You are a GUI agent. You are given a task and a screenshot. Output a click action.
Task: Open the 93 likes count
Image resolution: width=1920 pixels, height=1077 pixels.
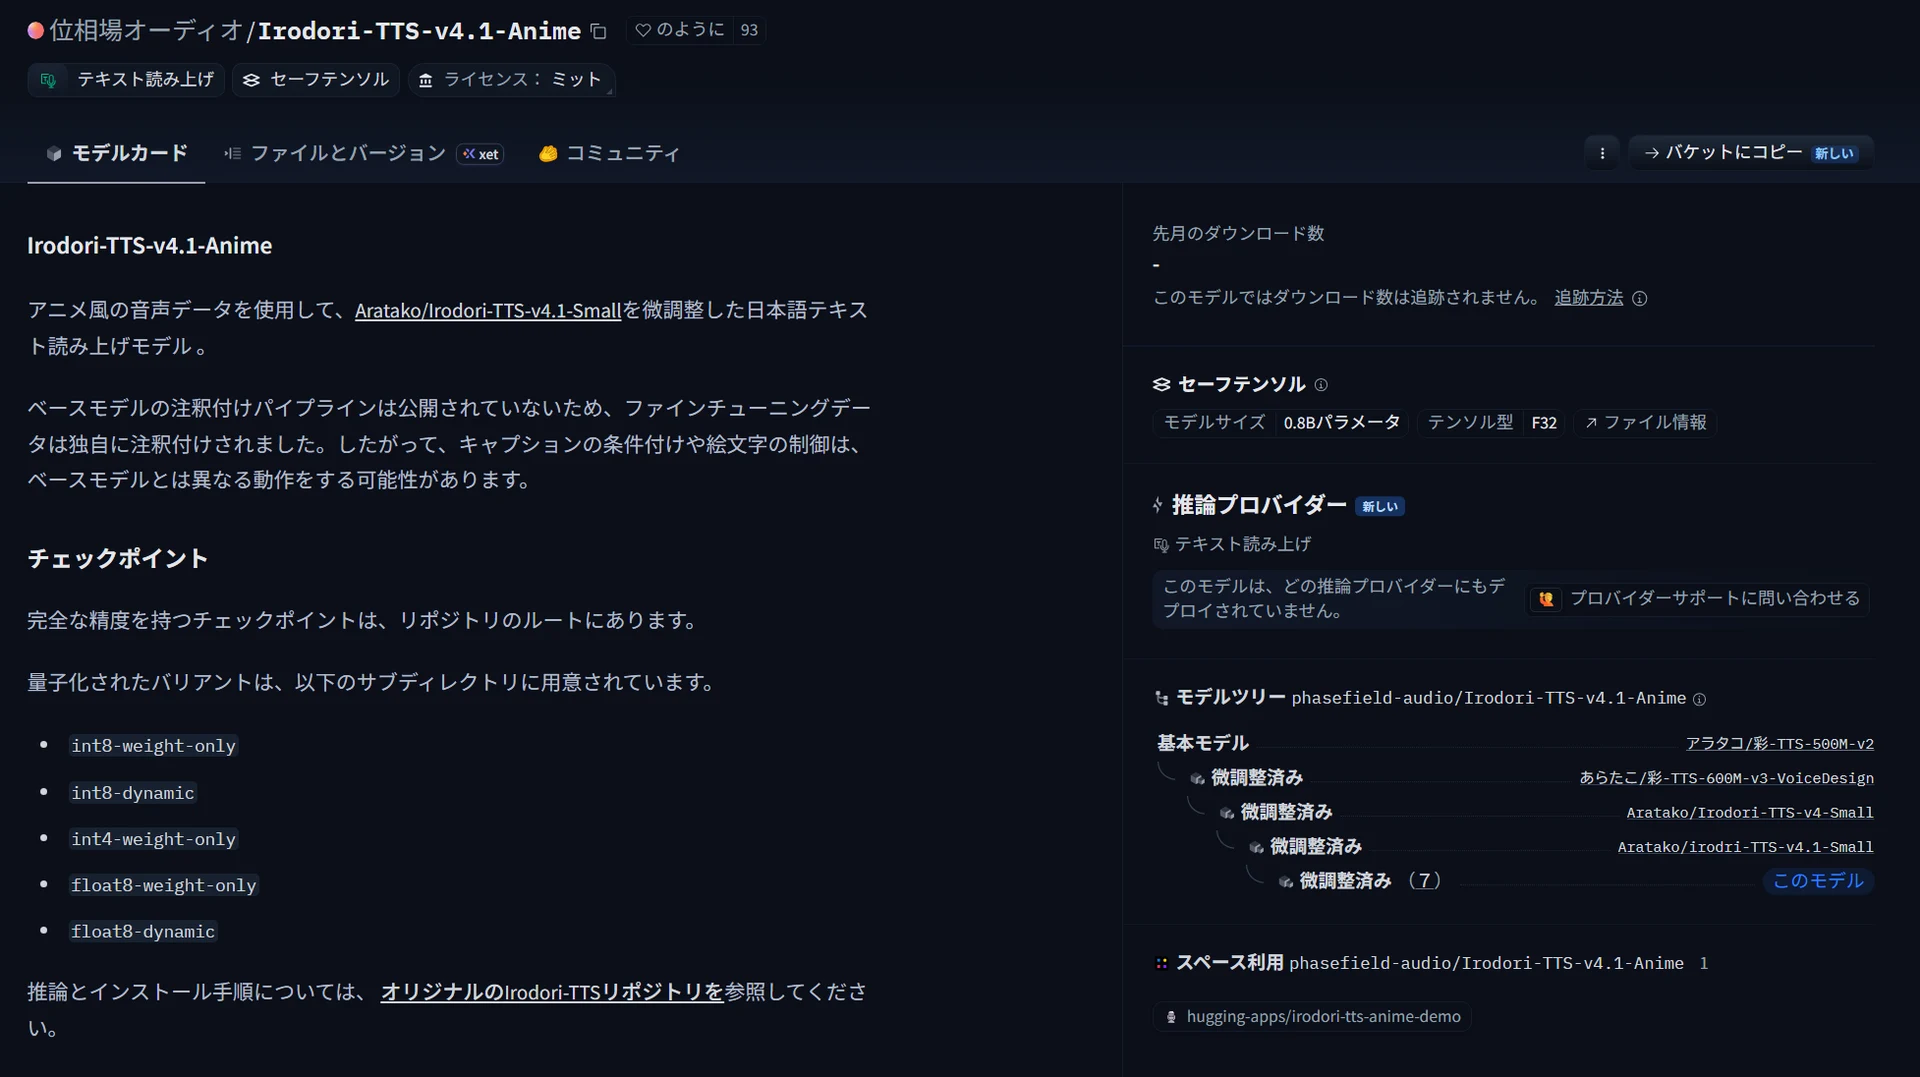click(x=749, y=30)
